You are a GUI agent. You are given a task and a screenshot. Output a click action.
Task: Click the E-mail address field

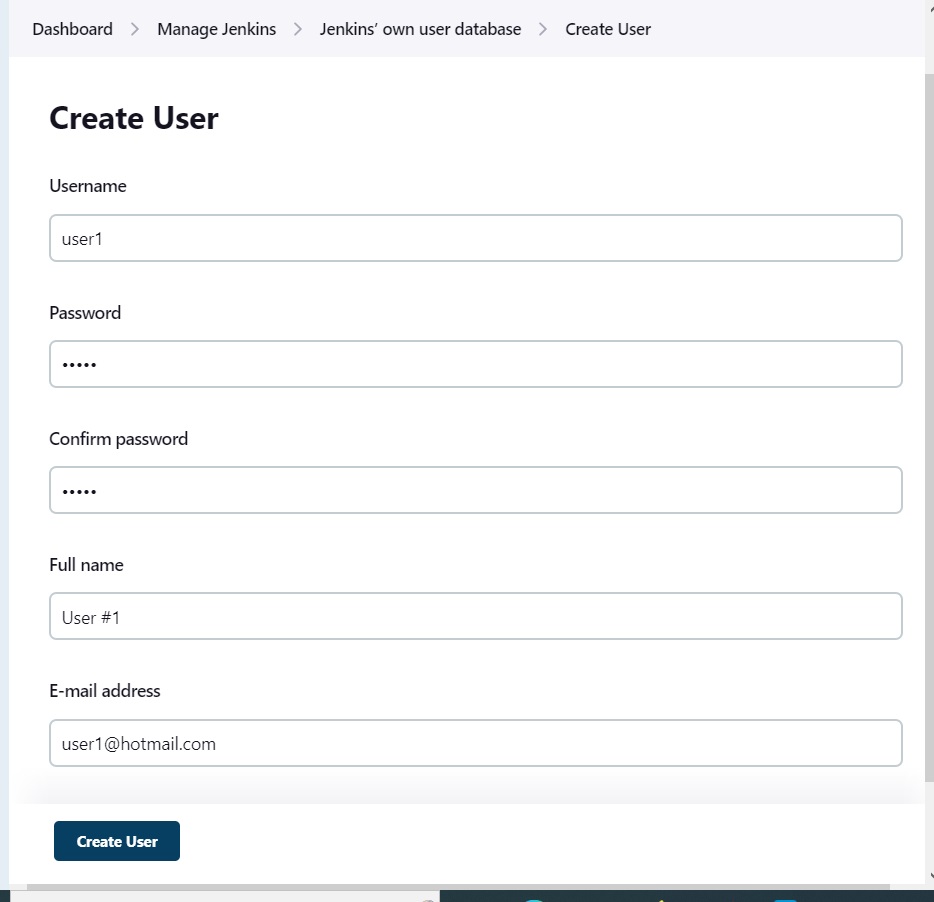pos(475,743)
